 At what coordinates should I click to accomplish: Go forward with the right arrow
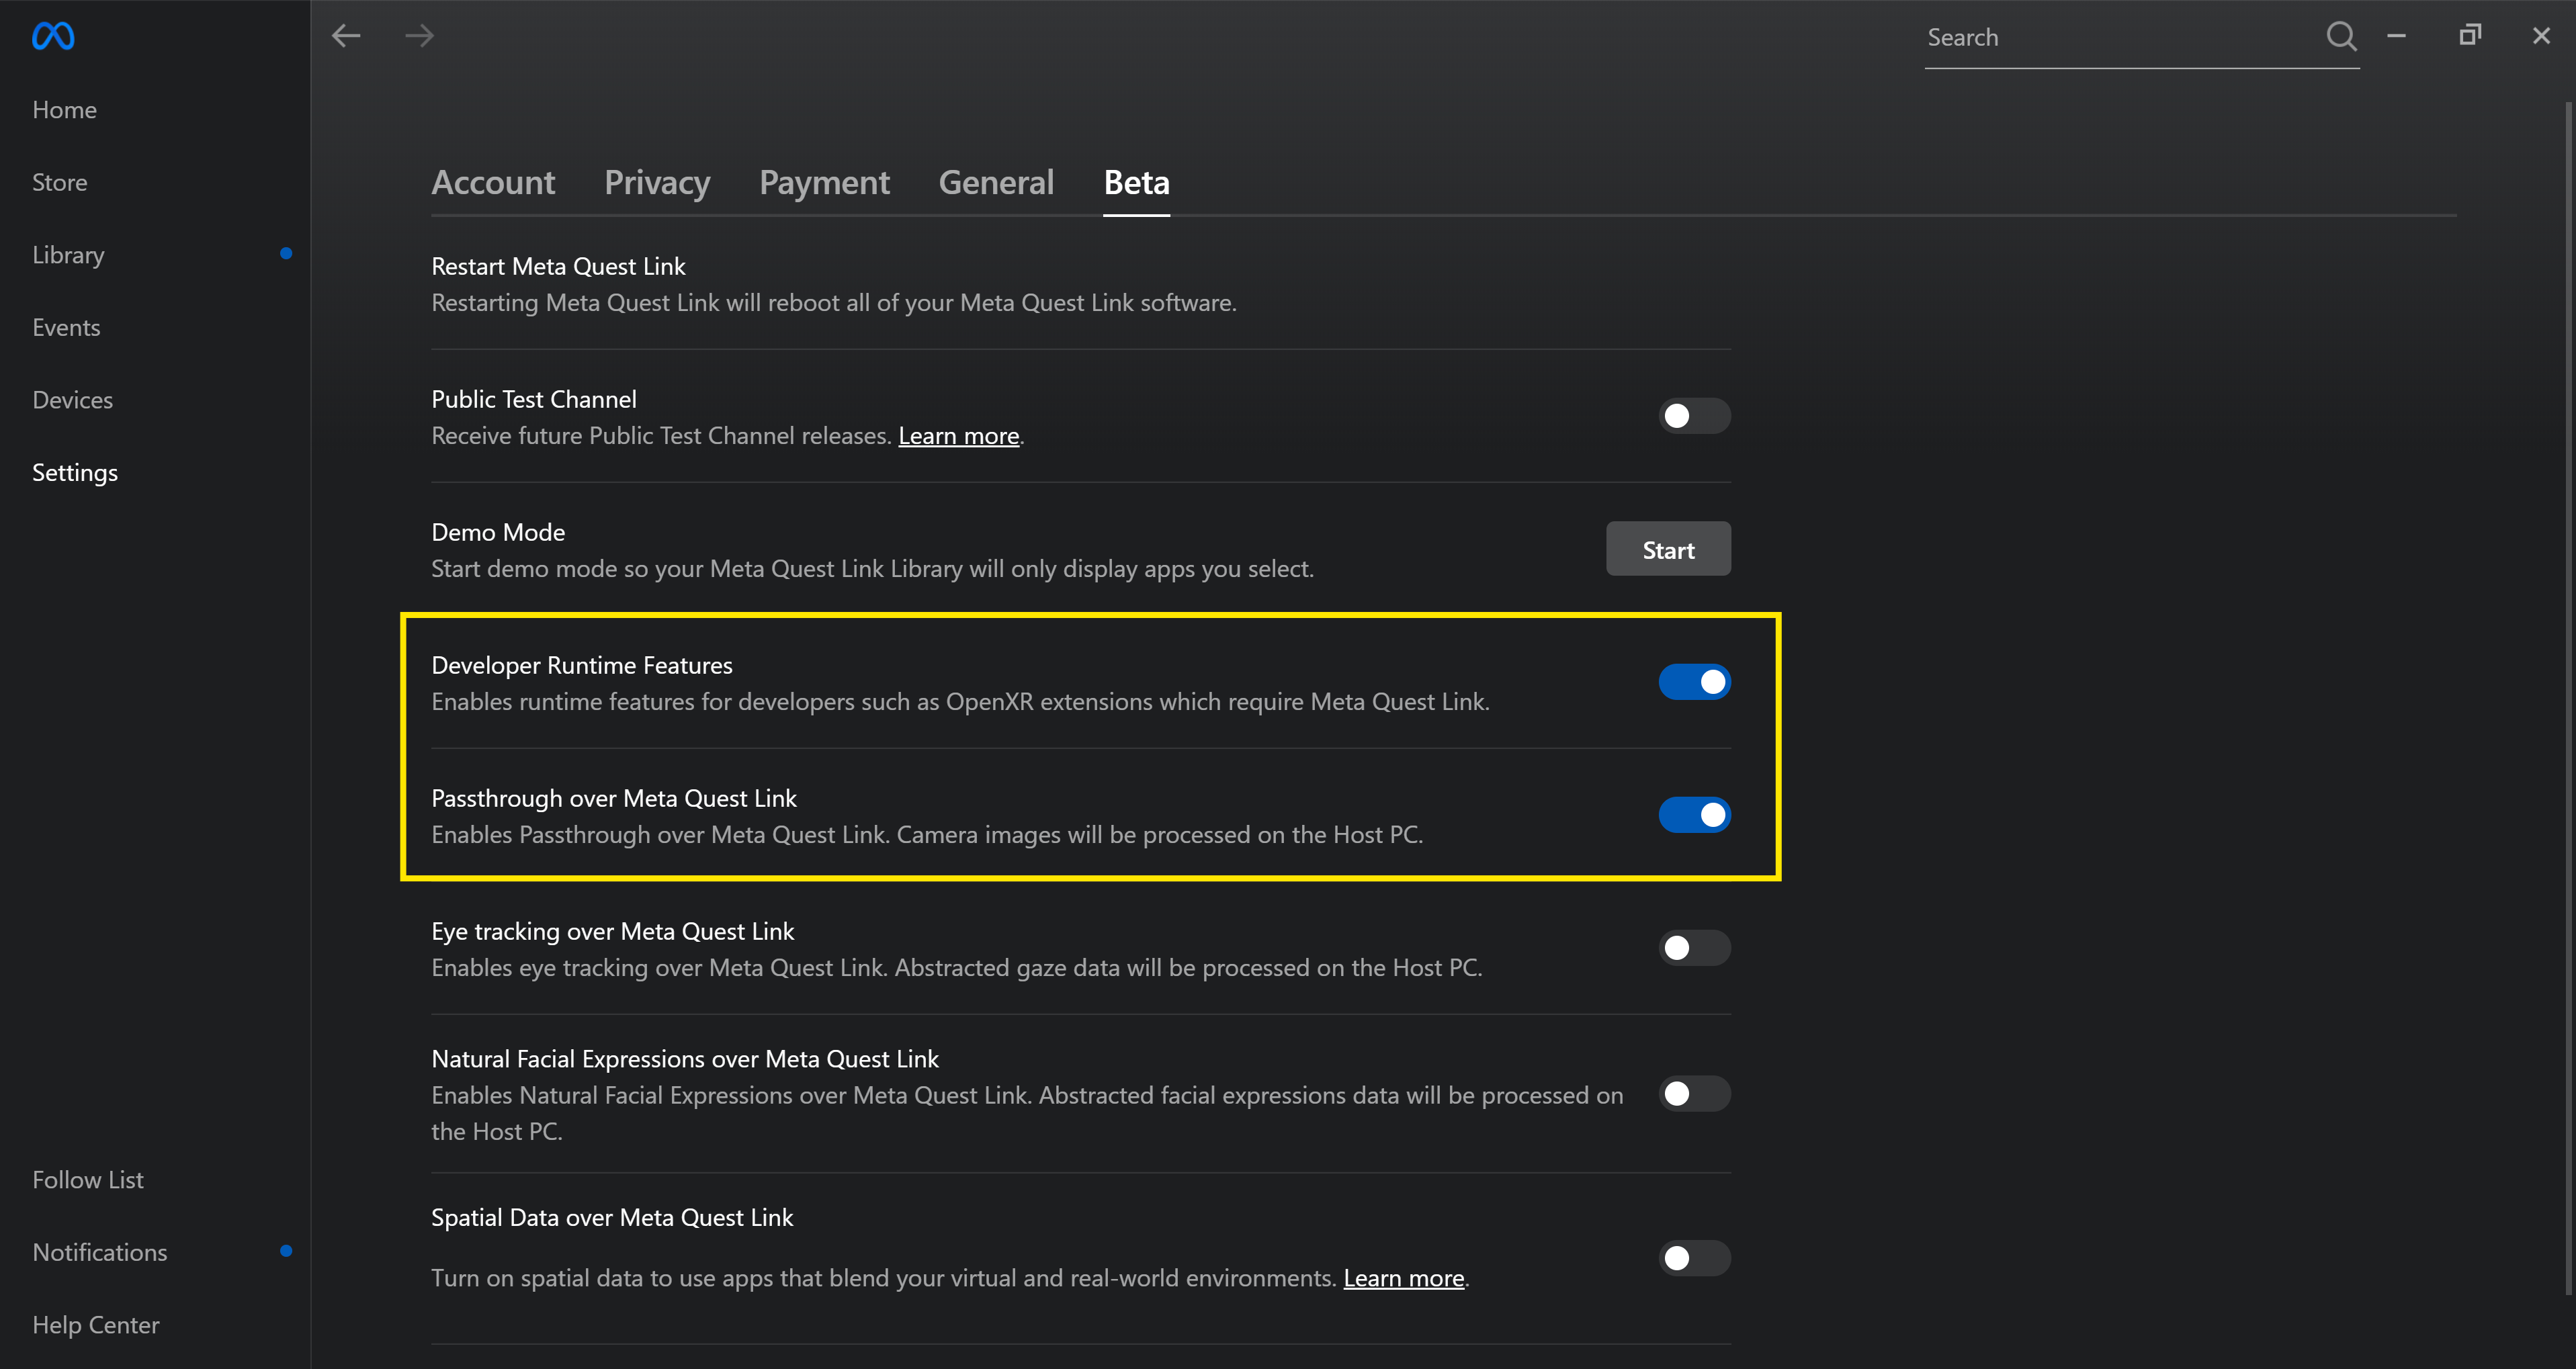tap(419, 36)
